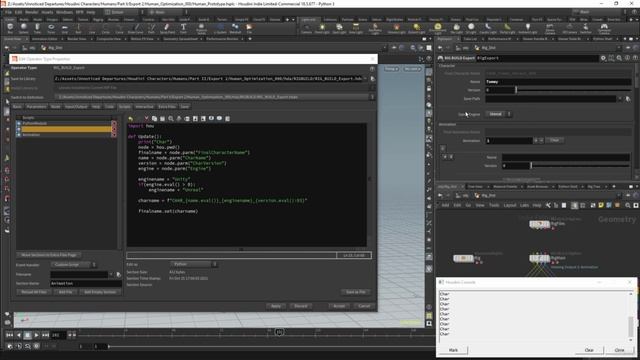
Task: Select the Torus shelf tool
Action: coord(51,29)
